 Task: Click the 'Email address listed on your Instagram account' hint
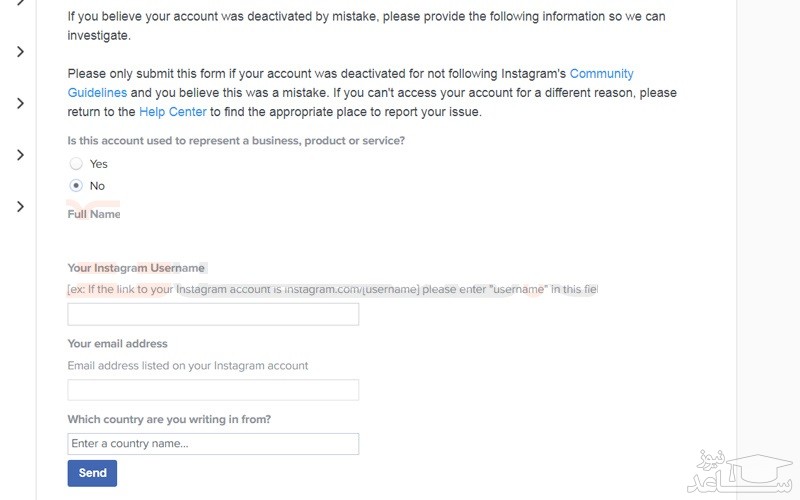[x=188, y=366]
